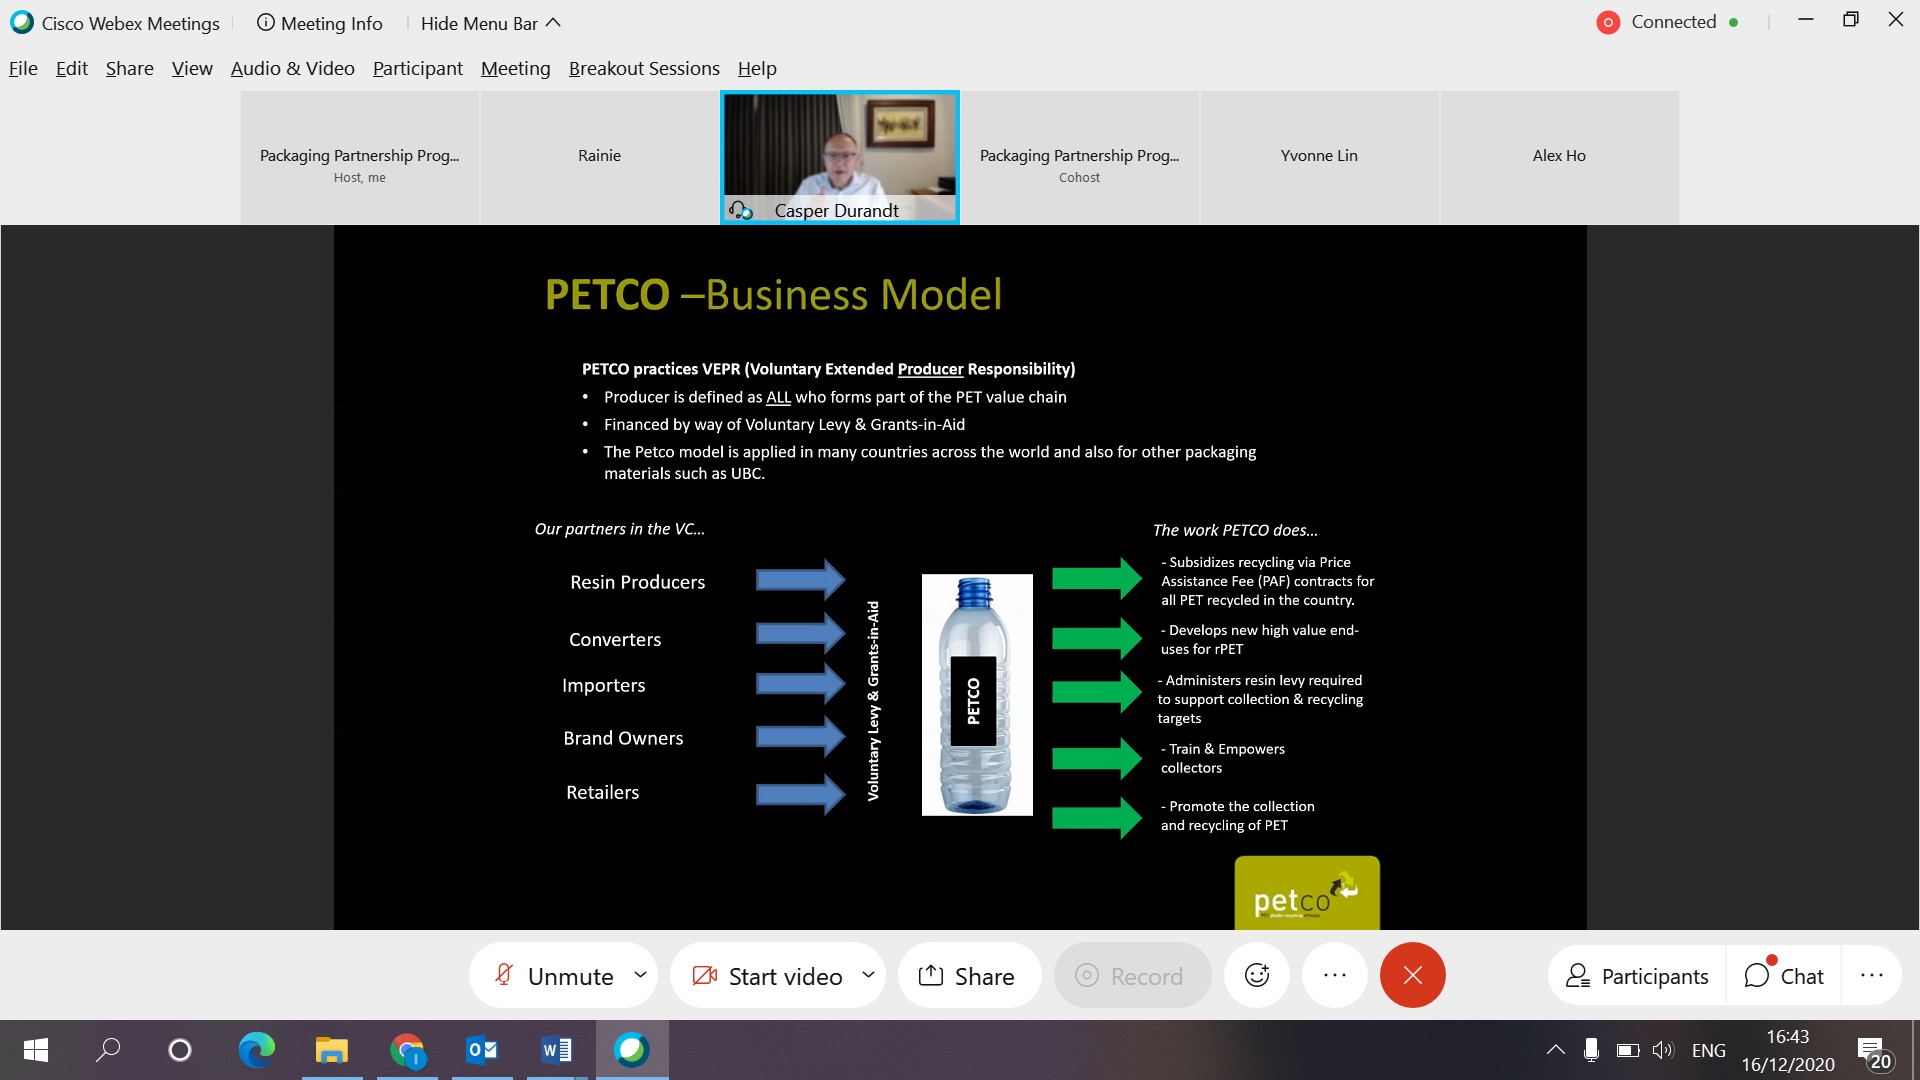
Task: Click red leave meeting button
Action: (x=1413, y=975)
